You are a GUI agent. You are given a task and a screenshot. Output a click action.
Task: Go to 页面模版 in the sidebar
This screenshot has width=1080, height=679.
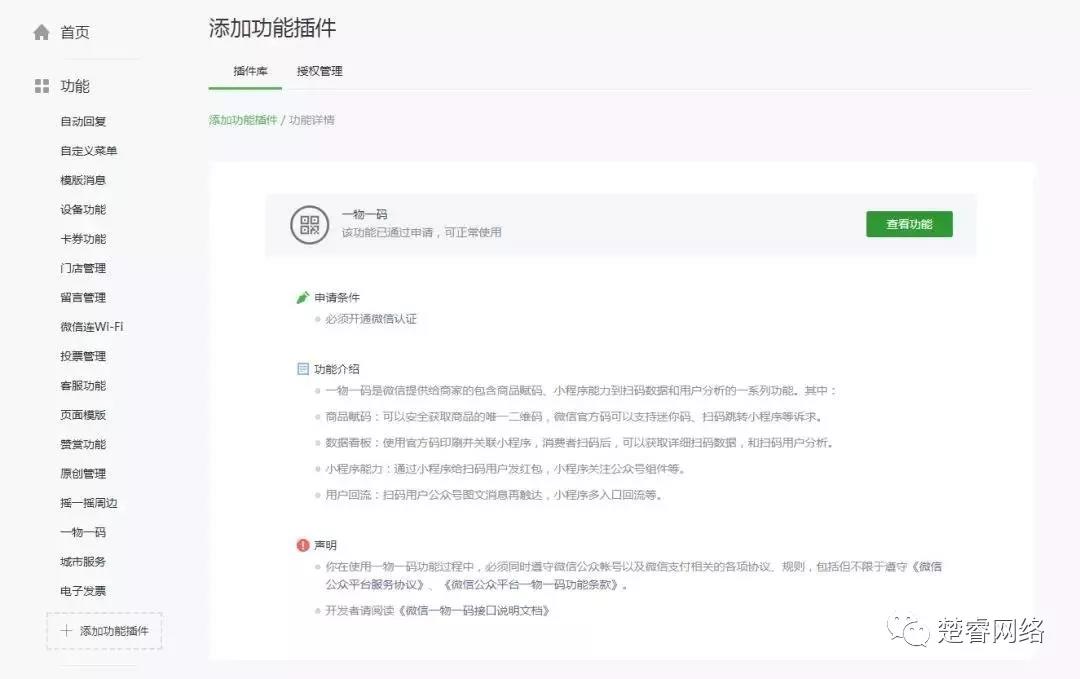coord(83,415)
